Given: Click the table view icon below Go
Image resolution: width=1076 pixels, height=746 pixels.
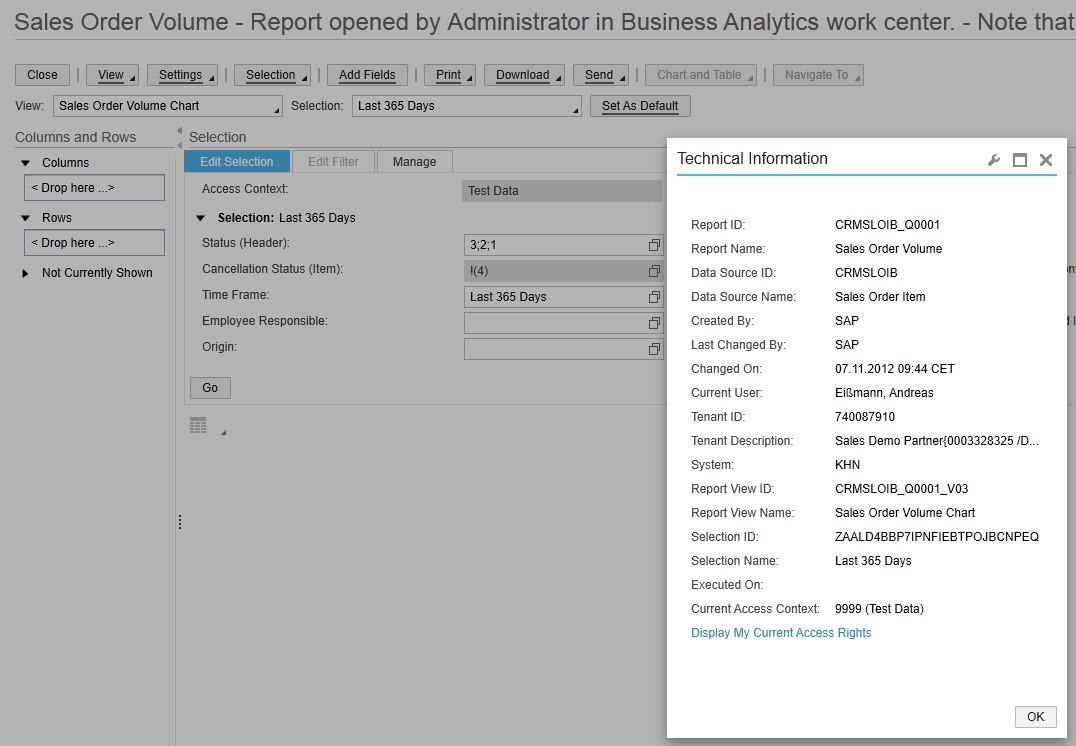Looking at the screenshot, I should pos(198,426).
